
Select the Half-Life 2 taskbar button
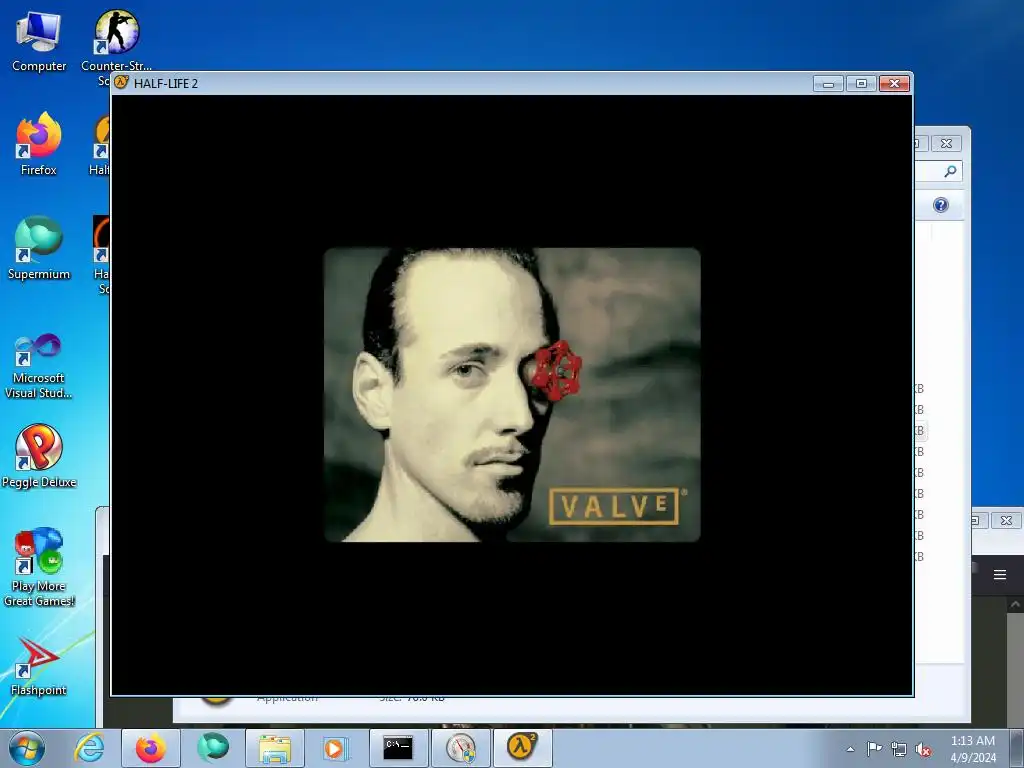tap(522, 748)
